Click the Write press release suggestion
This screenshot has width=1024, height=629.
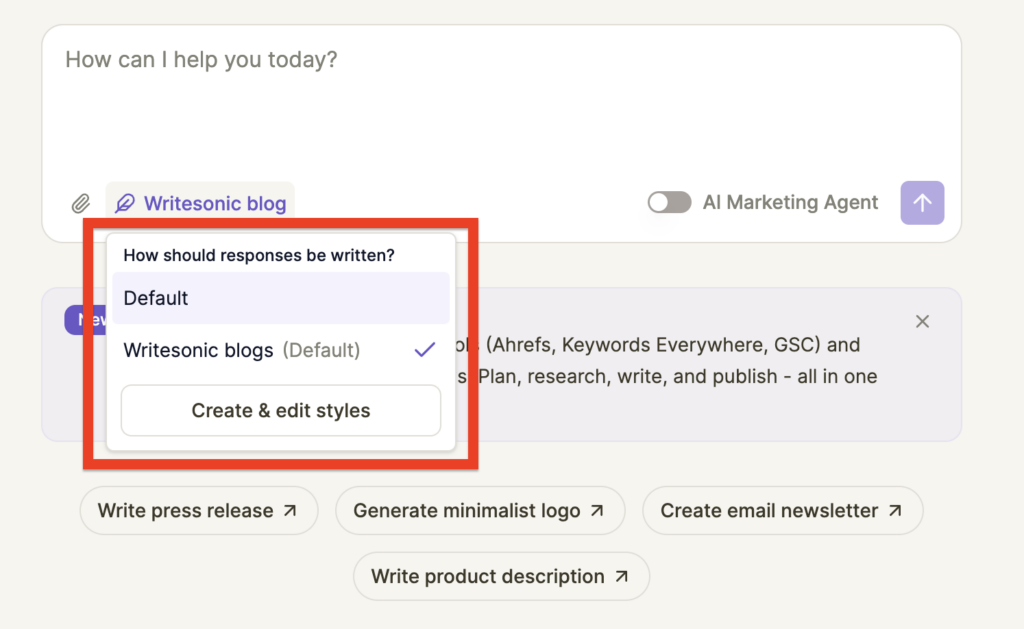(199, 510)
